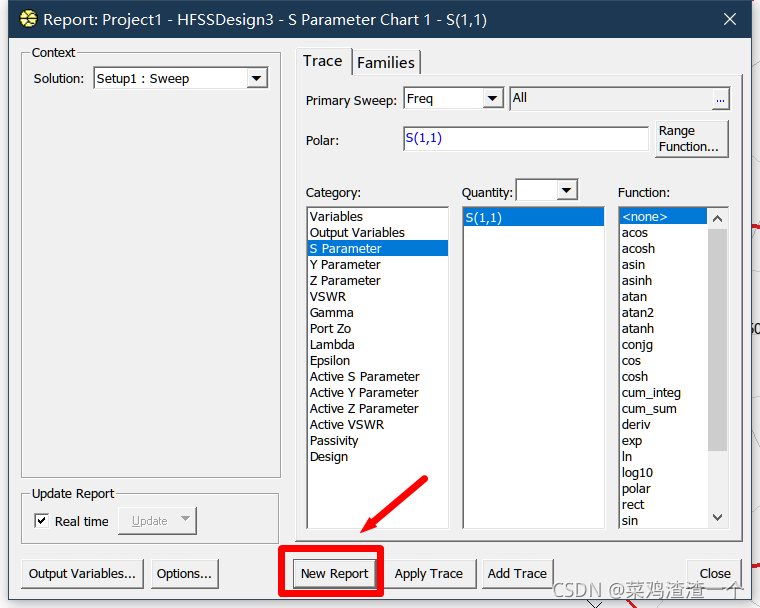The height and width of the screenshot is (608, 760).
Task: Click the Apply Trace button
Action: click(428, 574)
